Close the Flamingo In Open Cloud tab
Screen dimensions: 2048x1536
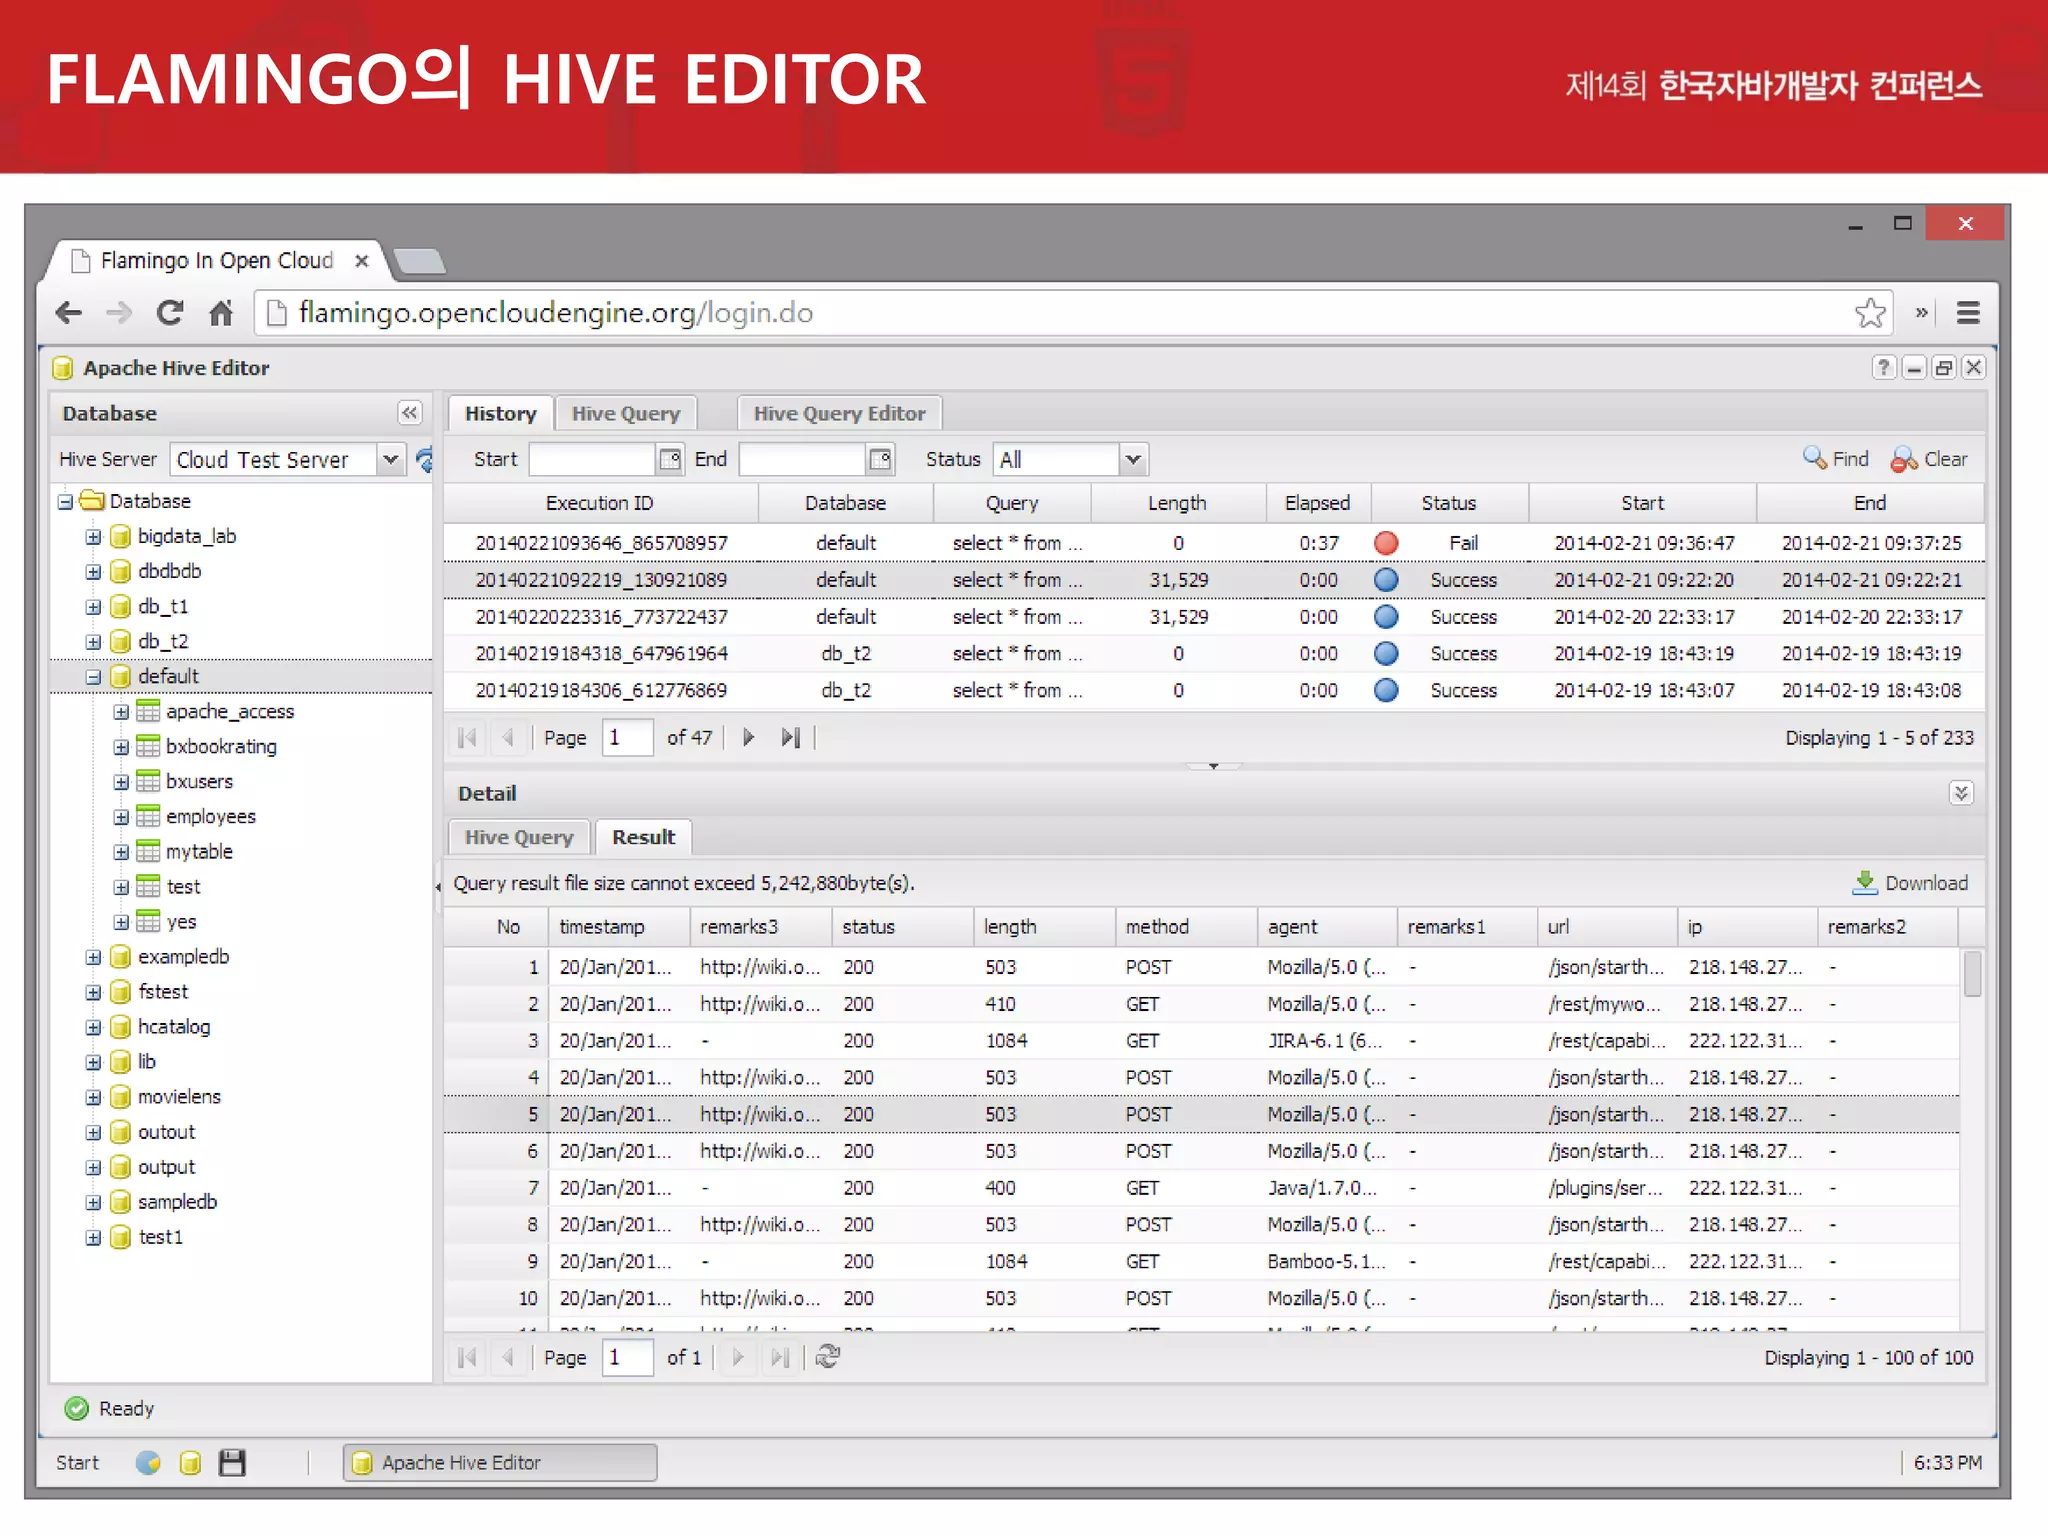click(x=362, y=261)
